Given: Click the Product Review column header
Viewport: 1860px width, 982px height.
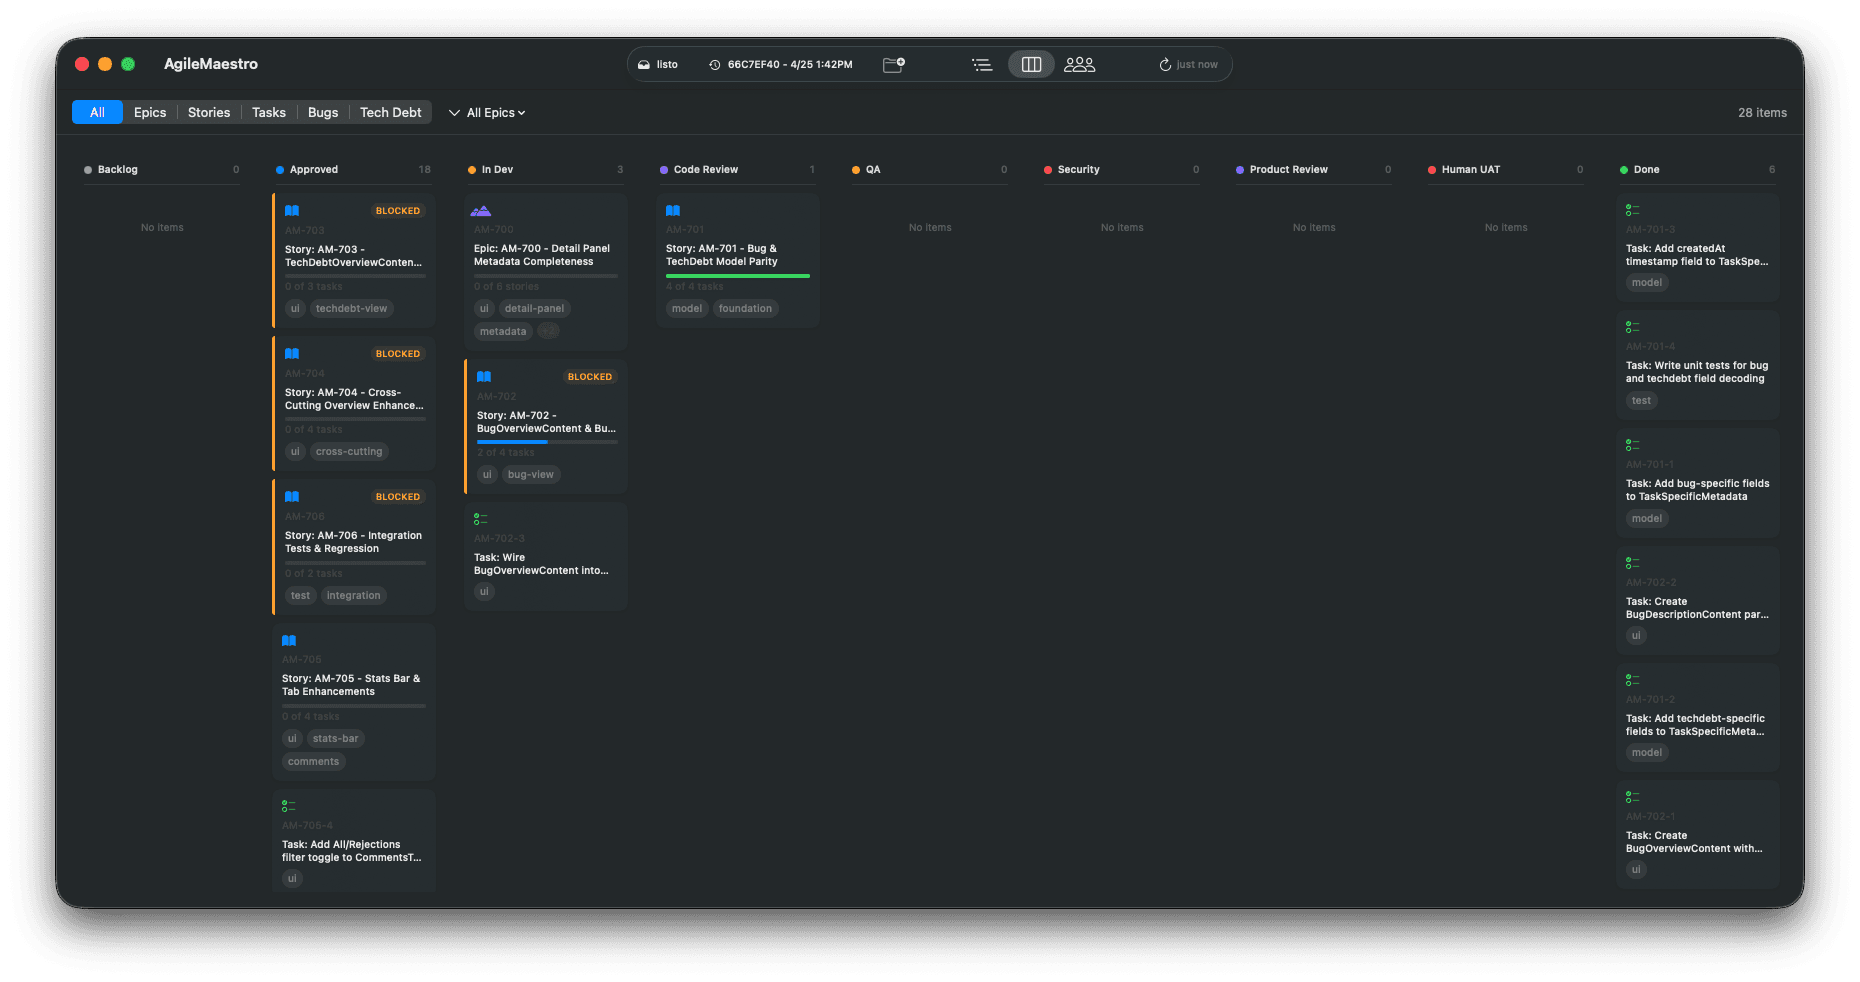Looking at the screenshot, I should pos(1314,170).
